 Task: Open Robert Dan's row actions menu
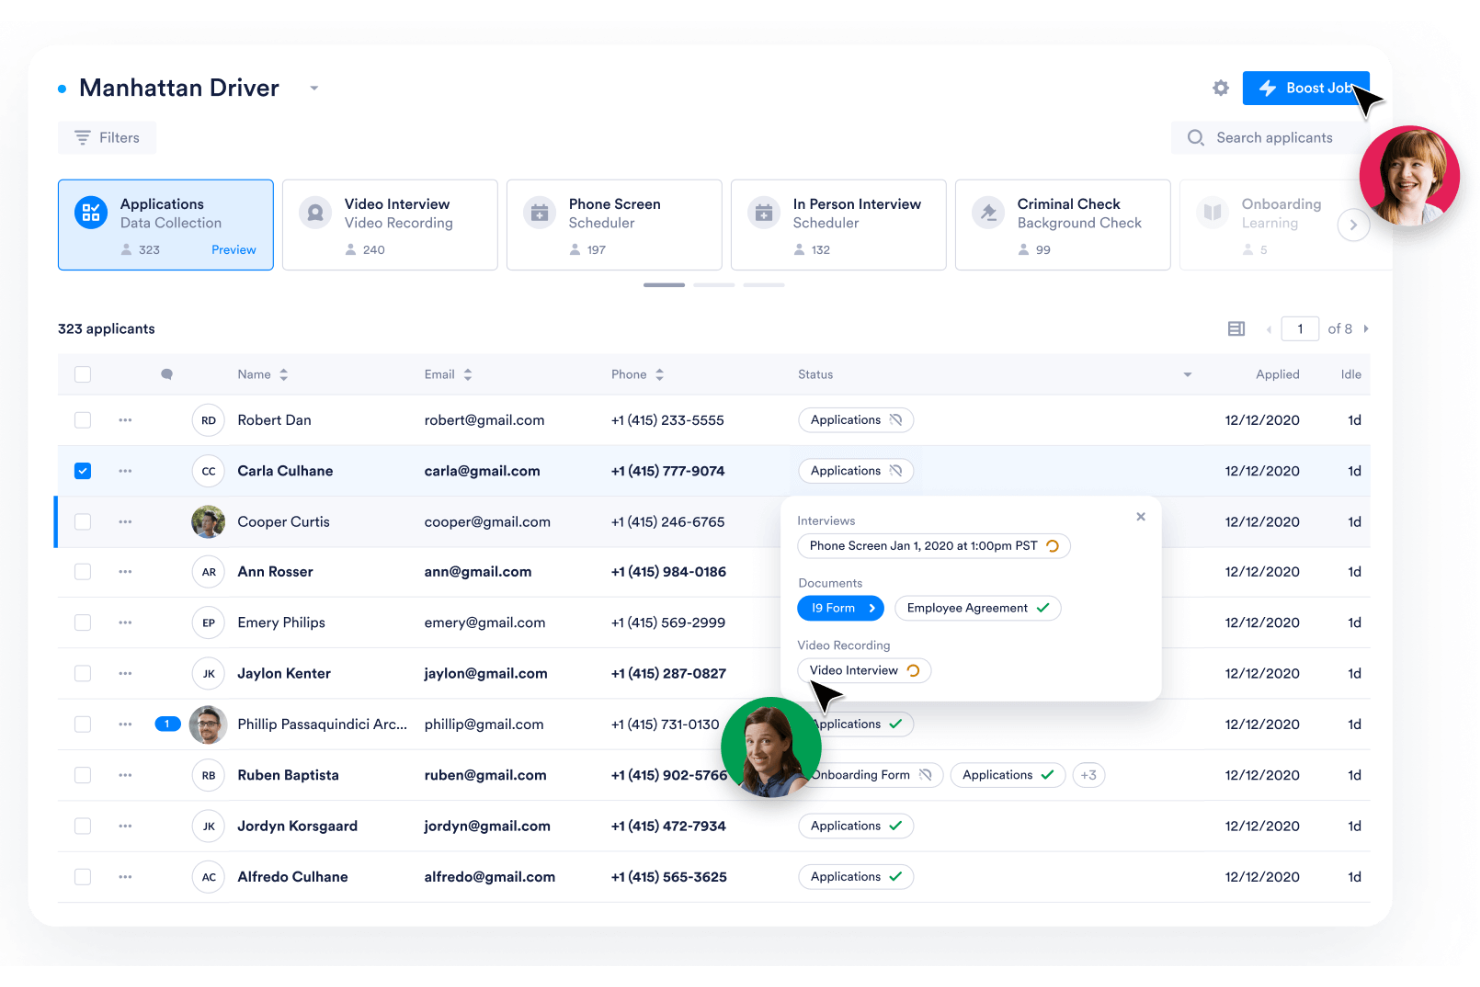pos(125,420)
